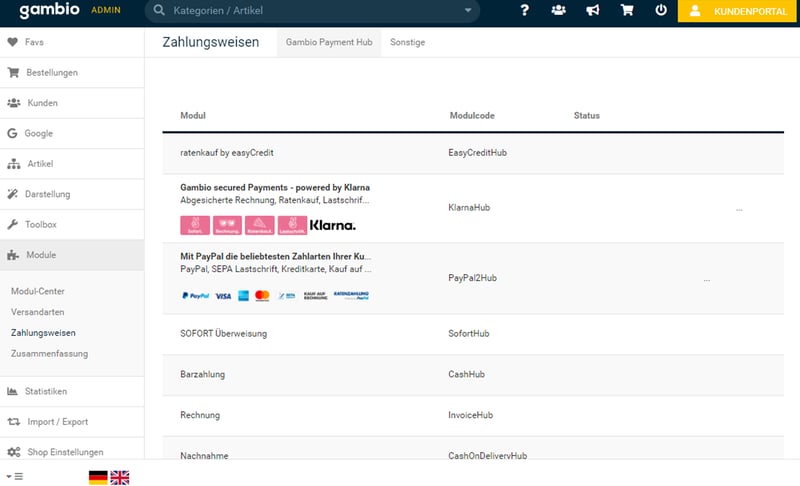Open the users group icon in header
This screenshot has height=486, width=800.
pyautogui.click(x=558, y=11)
